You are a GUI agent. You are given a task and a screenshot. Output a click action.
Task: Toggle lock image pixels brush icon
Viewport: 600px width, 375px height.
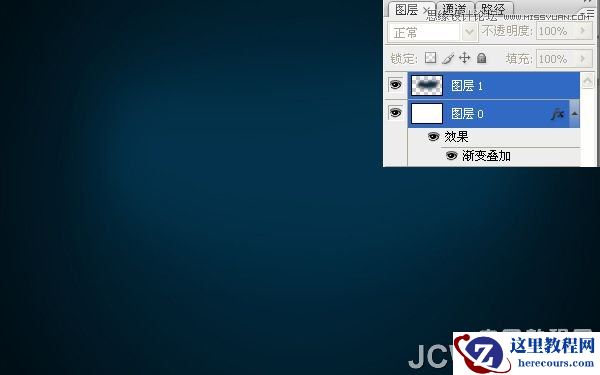[x=448, y=59]
